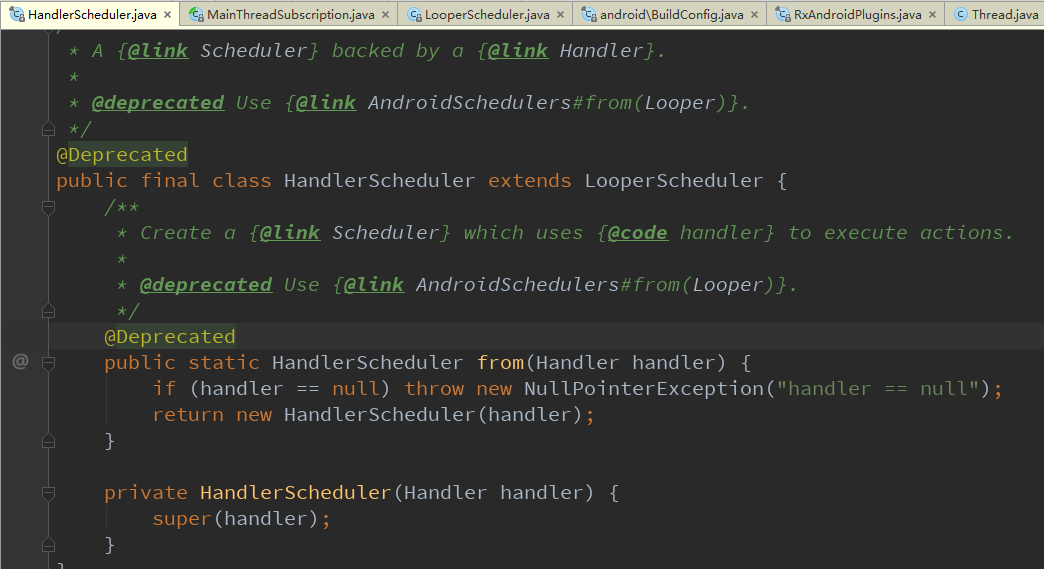Screen dimensions: 1044x569
Task: Click NullPointerException in the throw statement
Action: pos(644,388)
